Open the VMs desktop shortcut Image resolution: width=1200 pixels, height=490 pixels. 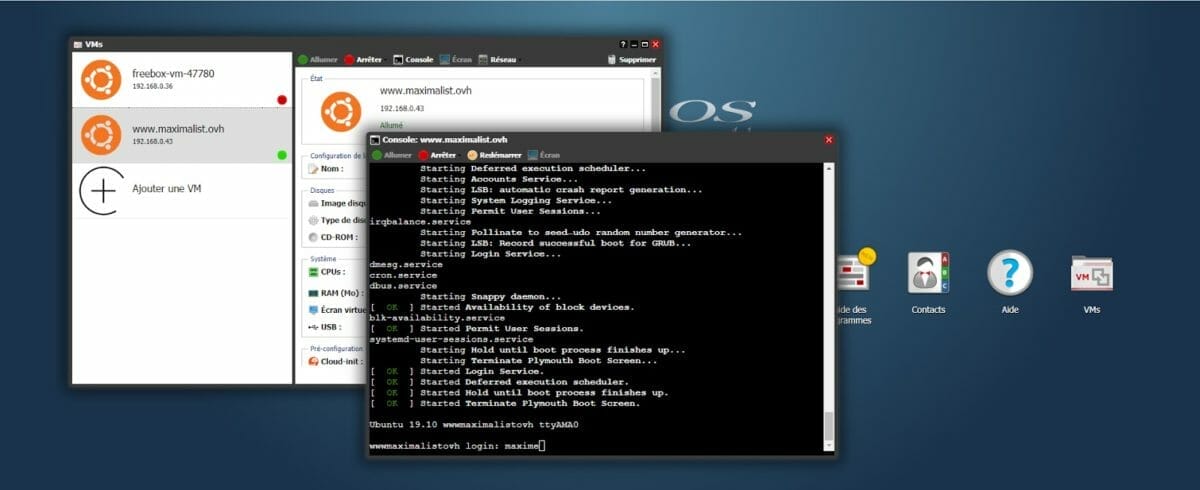tap(1091, 273)
